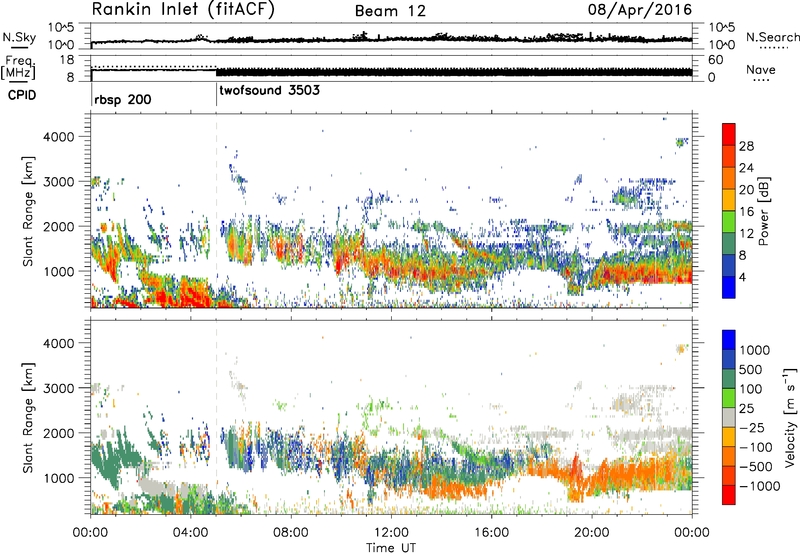Click the blue bottom of the power color bar

point(729,288)
